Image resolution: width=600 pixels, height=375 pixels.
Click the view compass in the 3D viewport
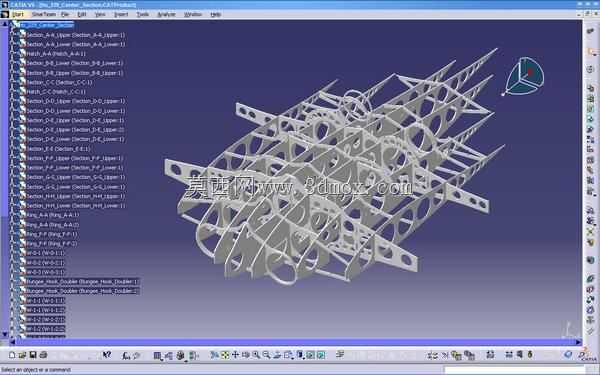[524, 76]
